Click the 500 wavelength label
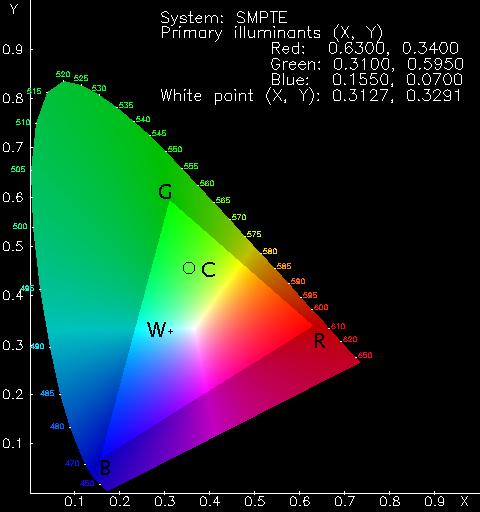Screen dimensions: 480x512 (20, 226)
